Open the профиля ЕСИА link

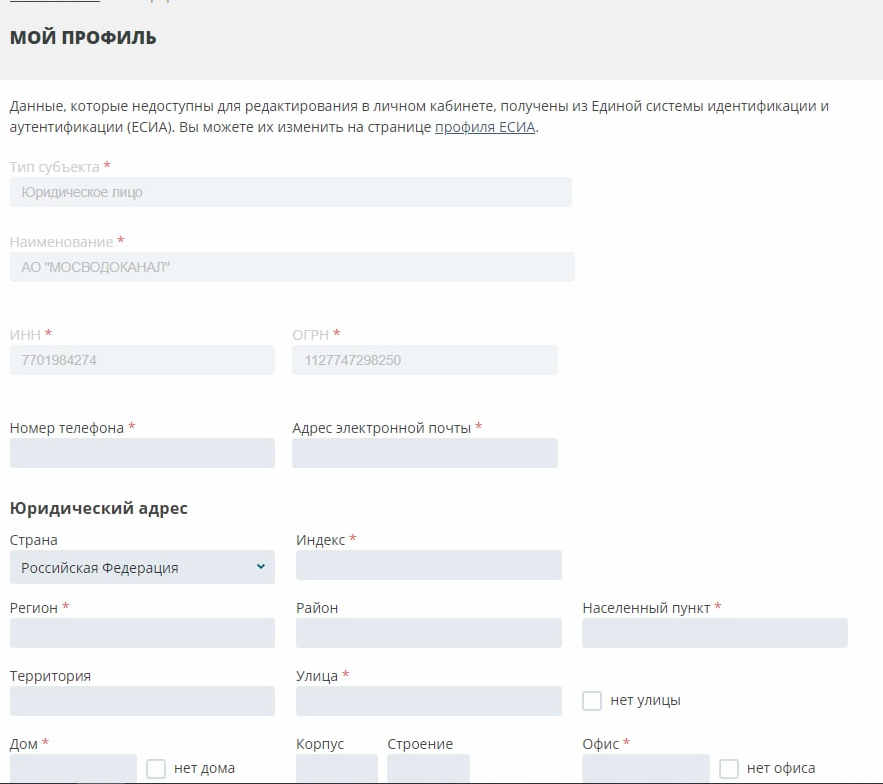pyautogui.click(x=485, y=127)
